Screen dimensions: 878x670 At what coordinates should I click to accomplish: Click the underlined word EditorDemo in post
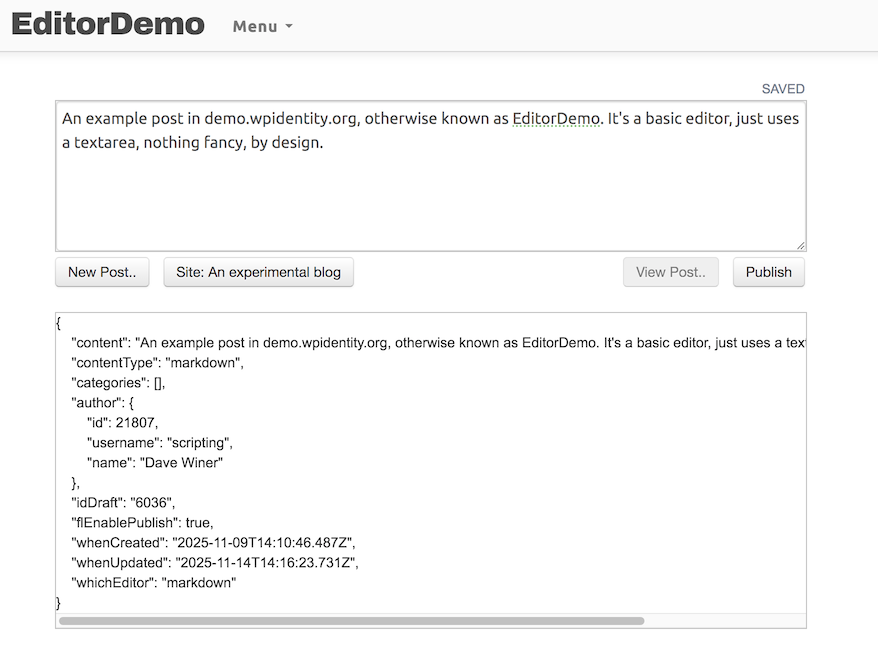click(556, 119)
